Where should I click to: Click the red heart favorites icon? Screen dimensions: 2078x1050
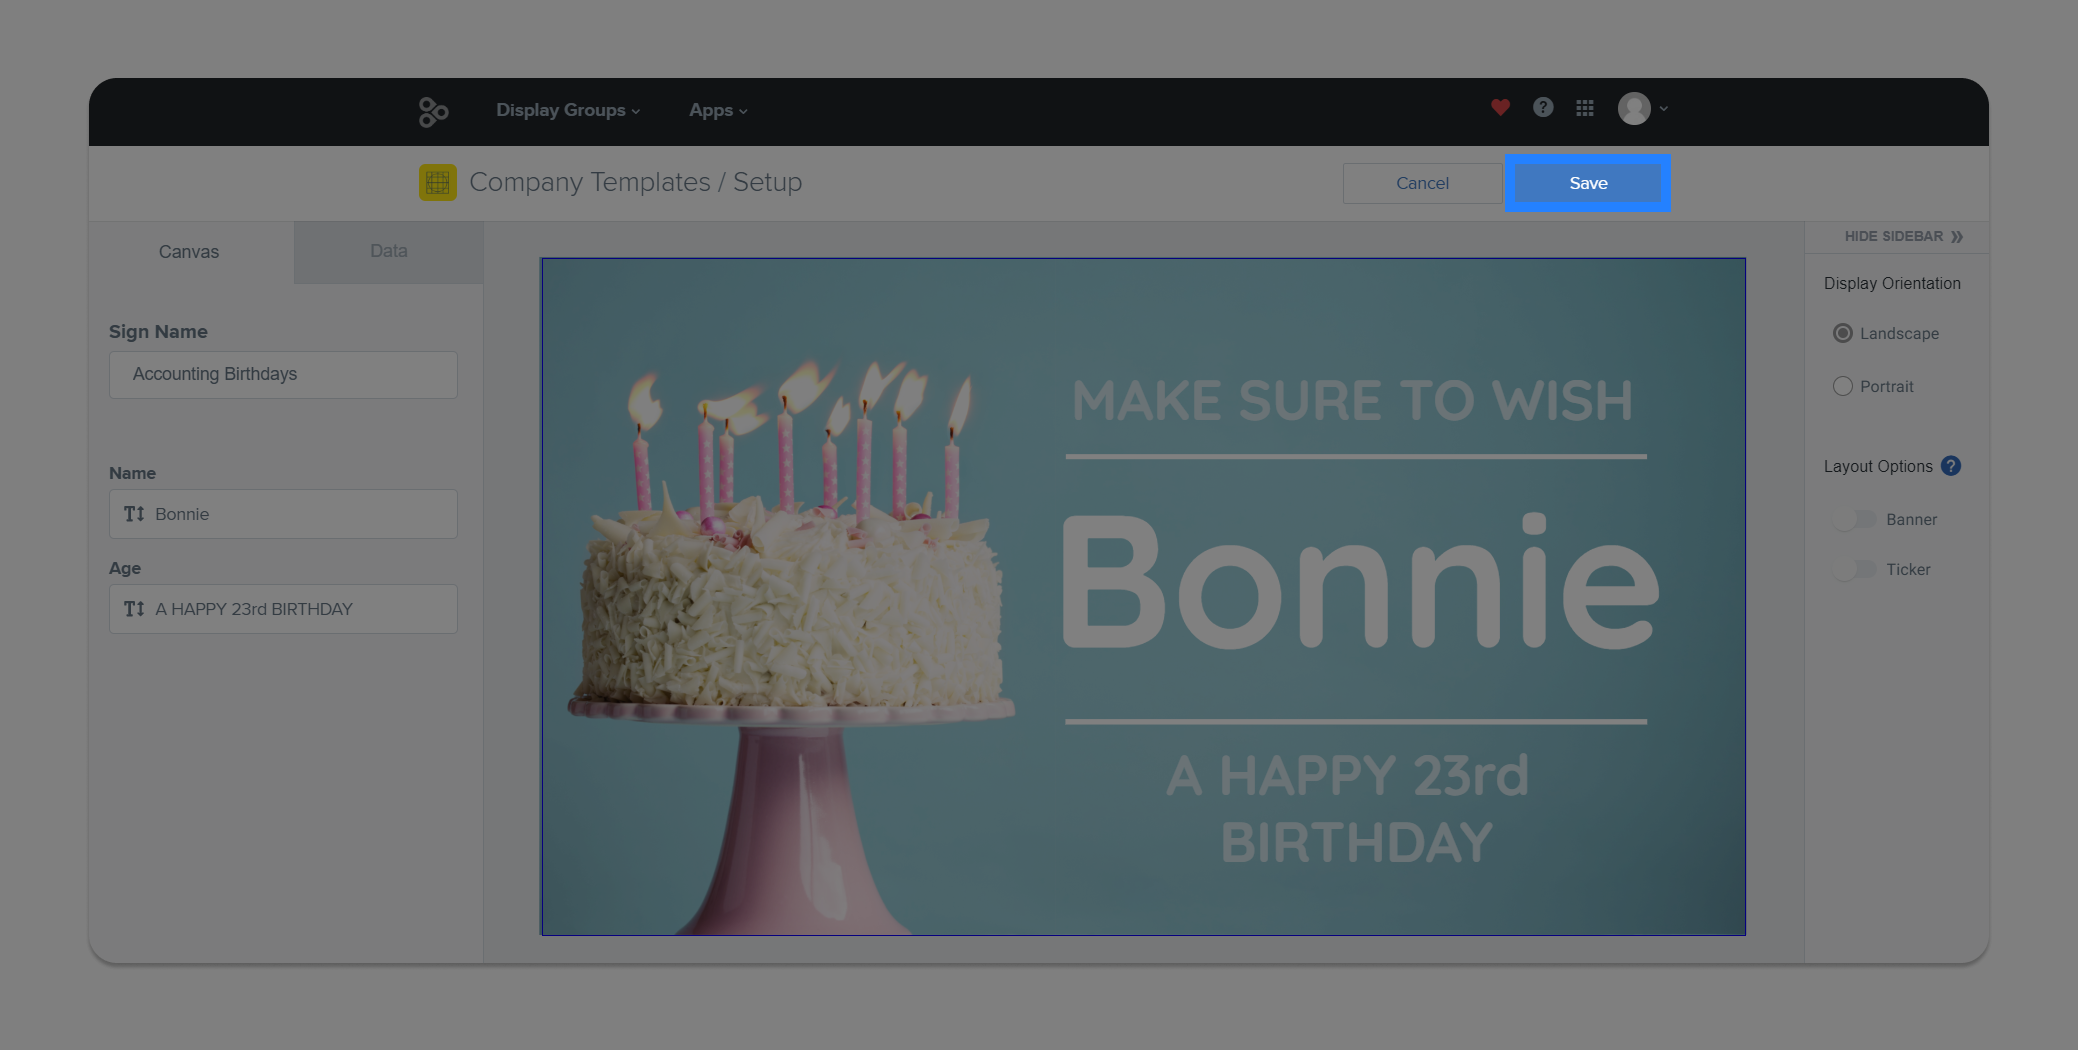point(1500,107)
